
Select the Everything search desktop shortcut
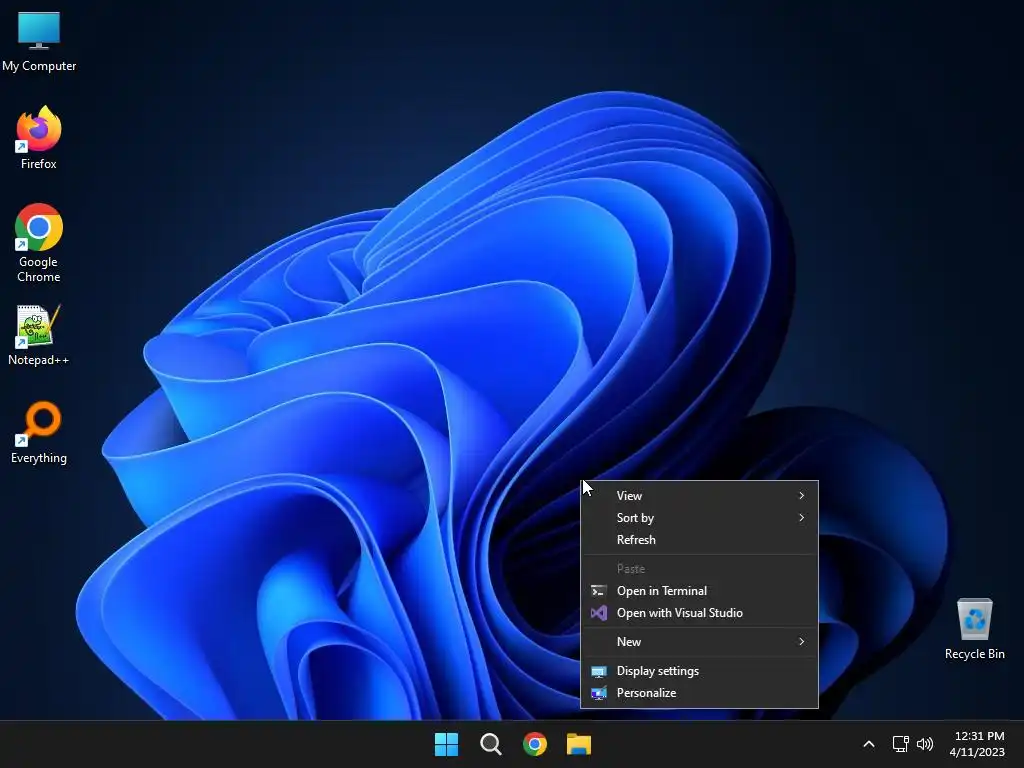click(x=39, y=432)
